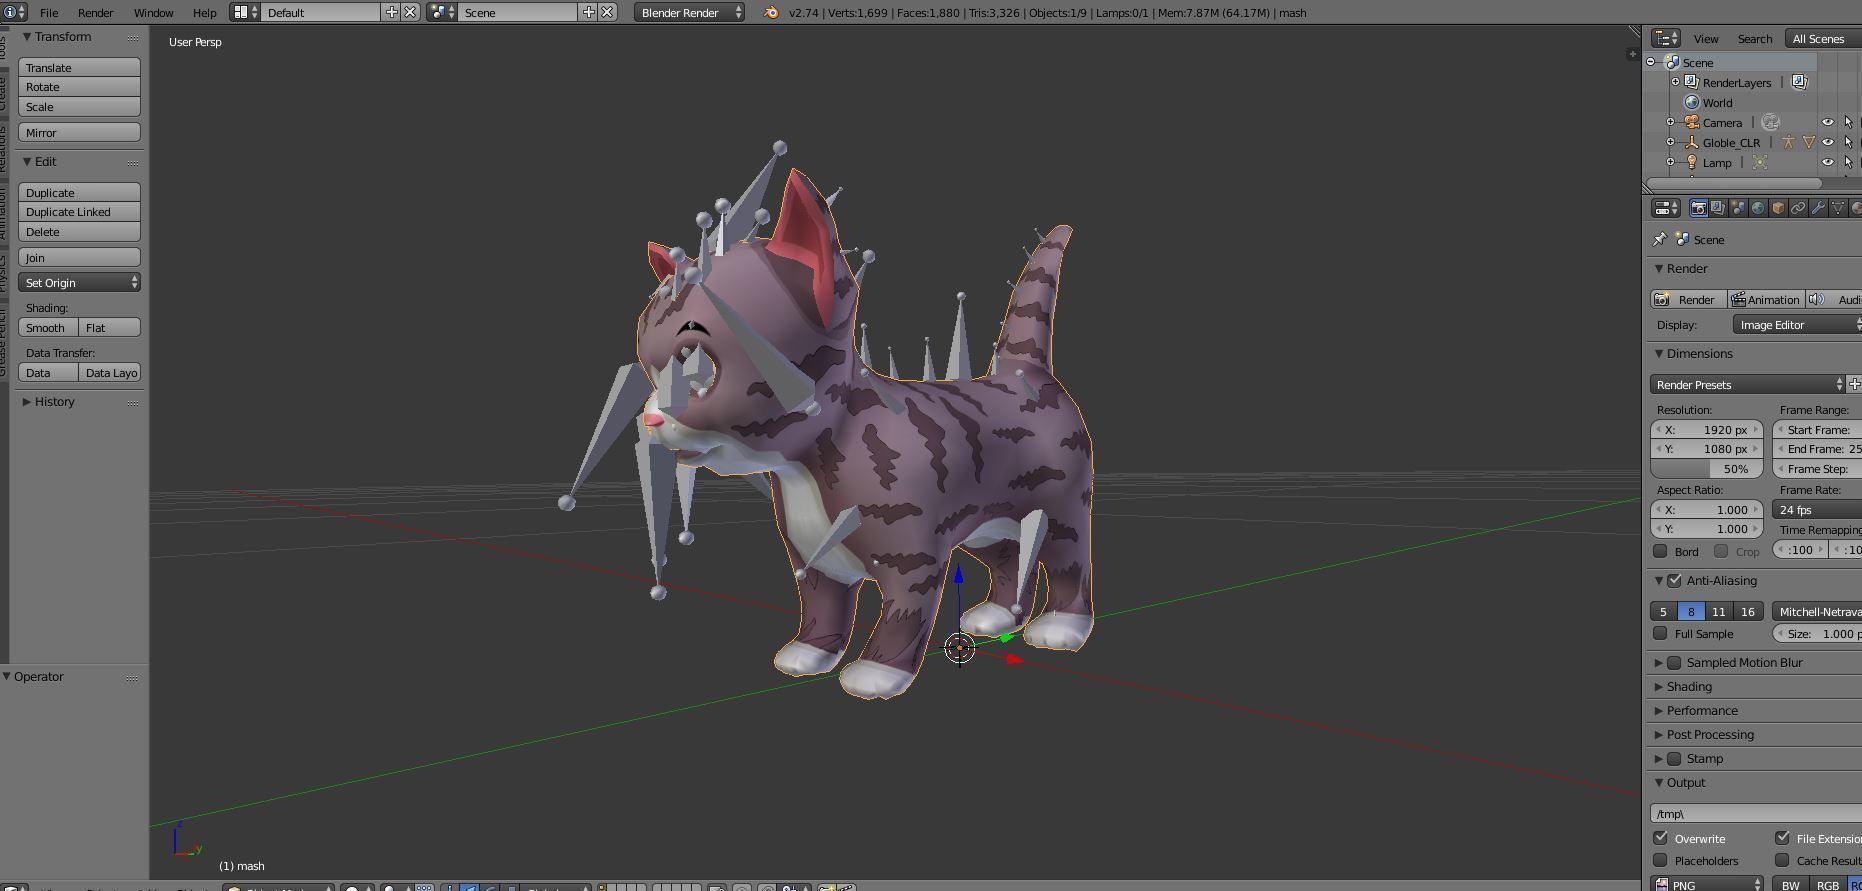Open the 24 fps frame rate dropdown
Image resolution: width=1862 pixels, height=891 pixels.
click(x=1817, y=509)
